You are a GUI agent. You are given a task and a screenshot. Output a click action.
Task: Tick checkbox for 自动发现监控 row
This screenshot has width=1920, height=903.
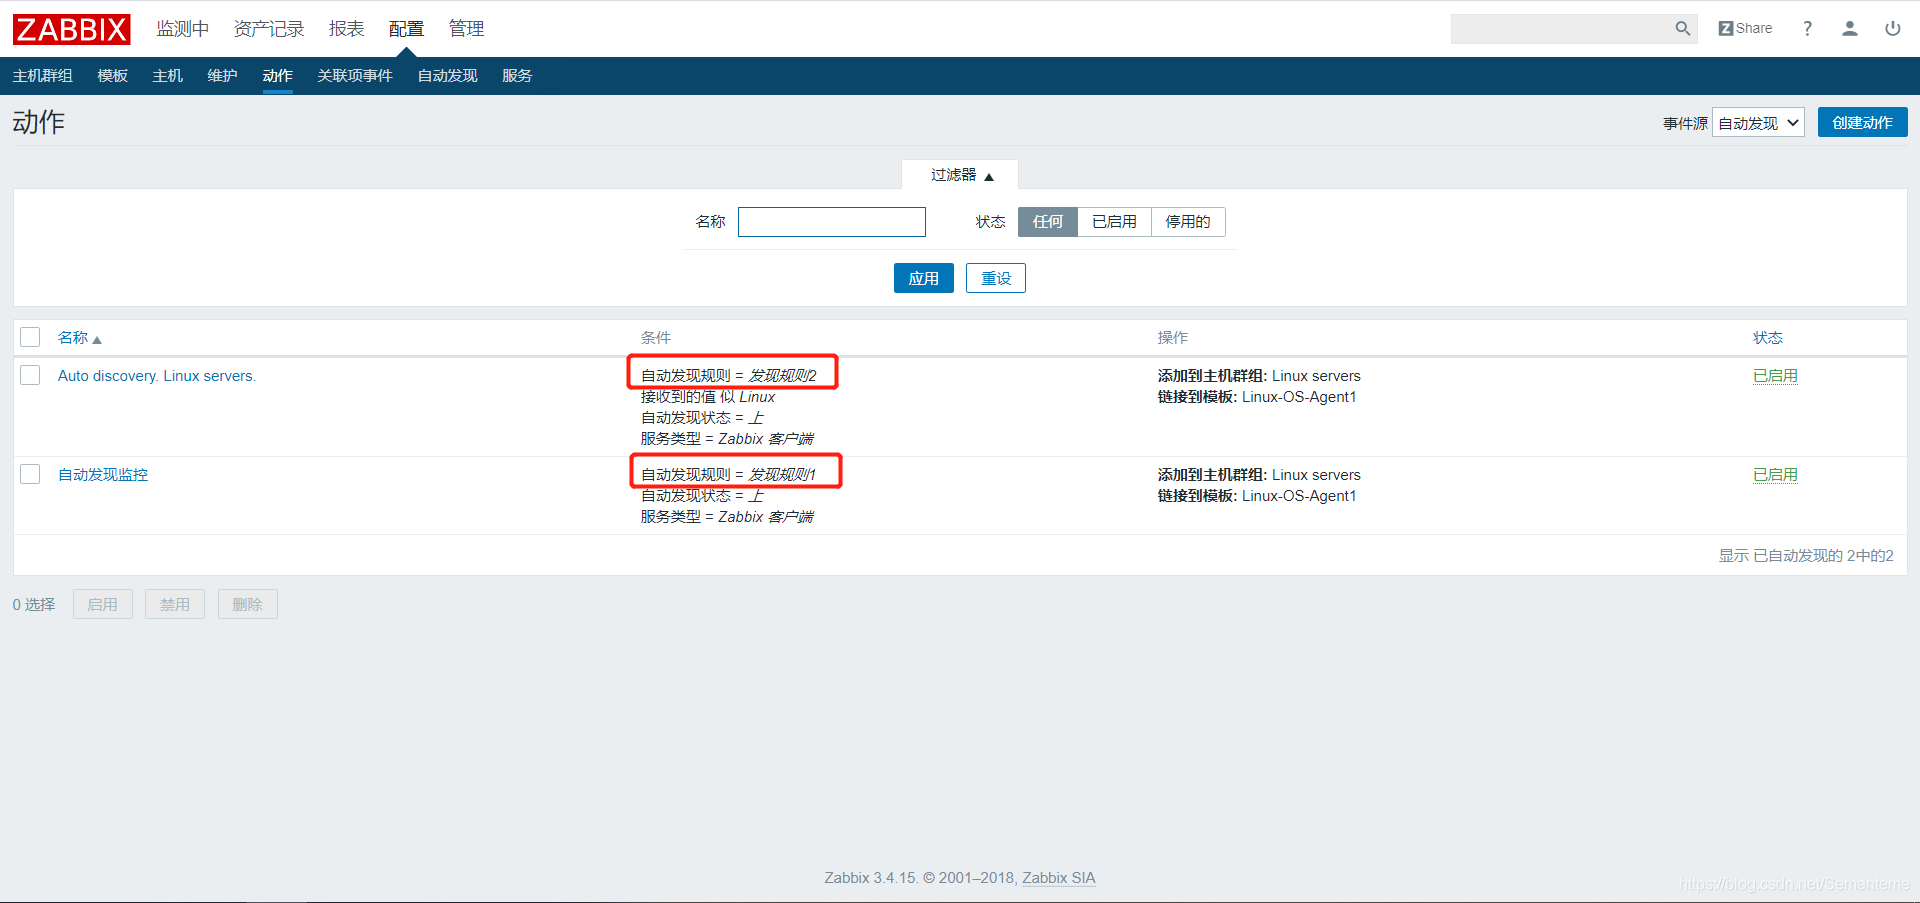click(30, 474)
